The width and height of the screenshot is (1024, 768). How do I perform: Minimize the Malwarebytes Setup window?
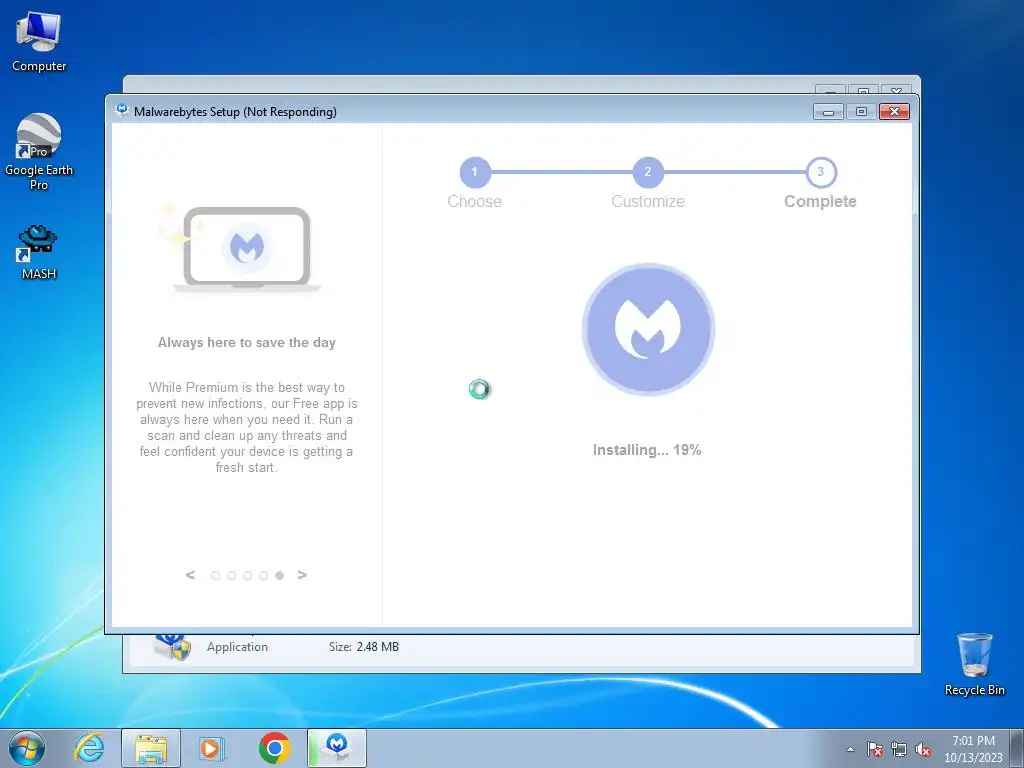(828, 112)
